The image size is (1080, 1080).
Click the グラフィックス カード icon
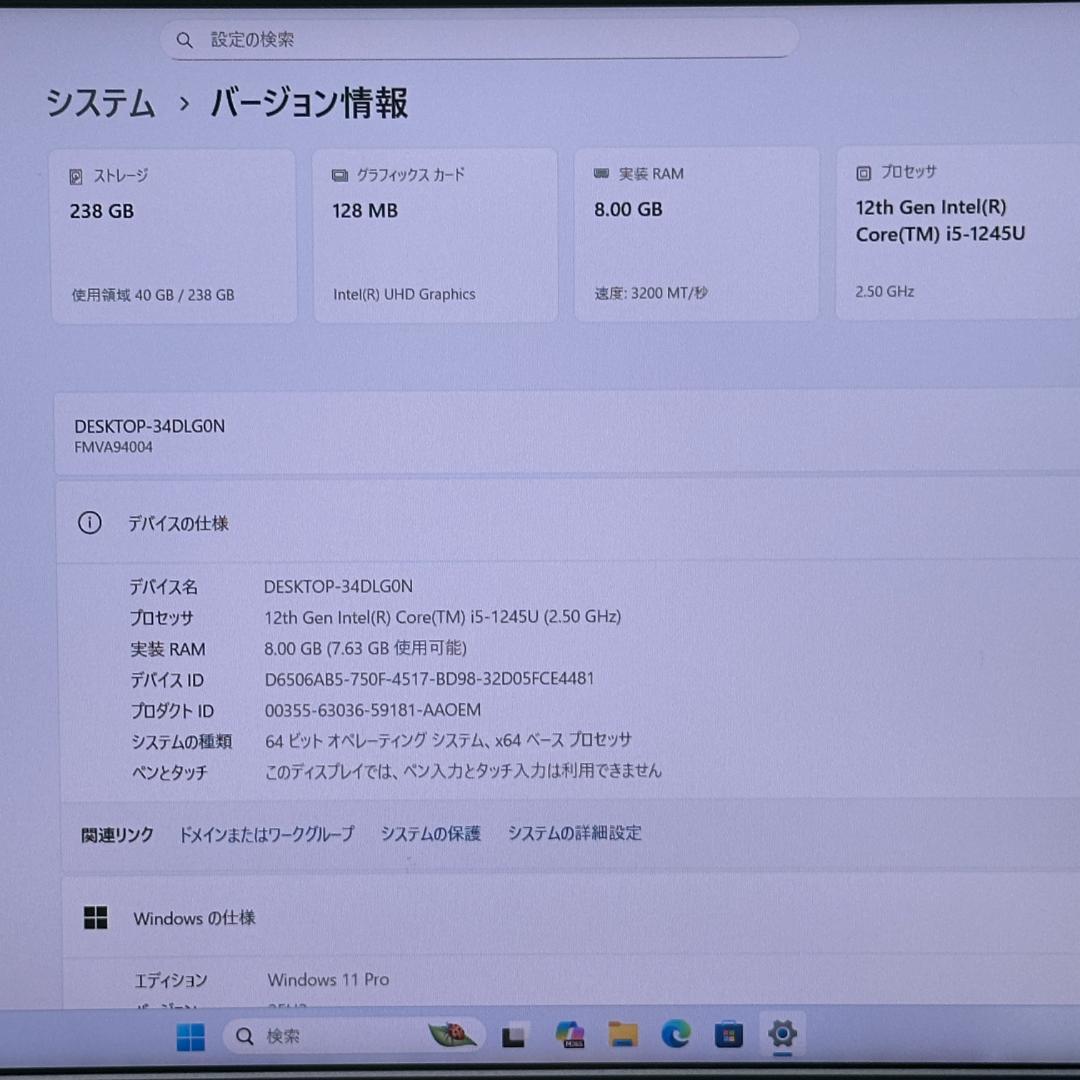339,174
